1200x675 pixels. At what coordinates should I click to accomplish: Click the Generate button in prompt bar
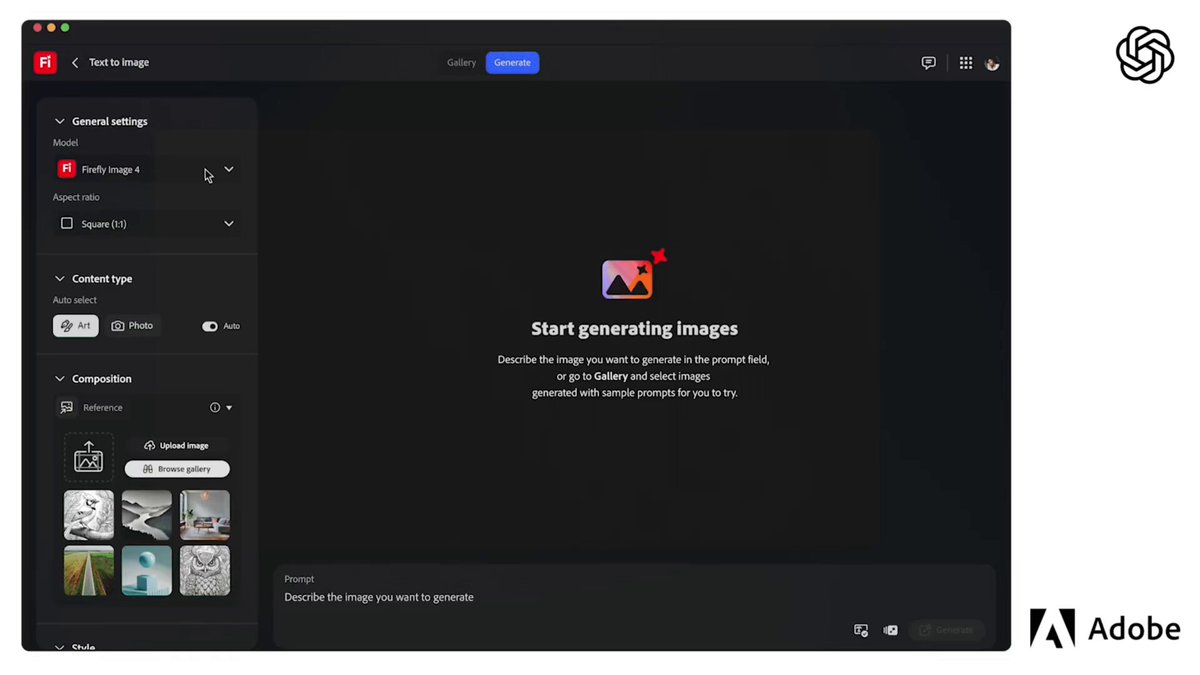(946, 630)
